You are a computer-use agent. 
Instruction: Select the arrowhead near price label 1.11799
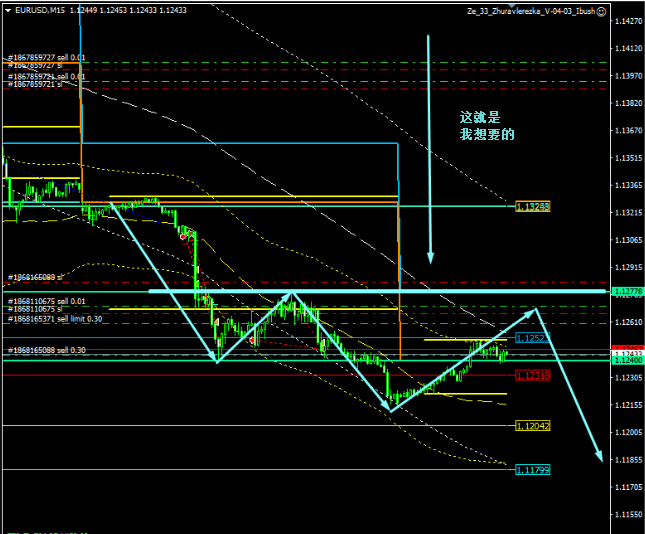[599, 456]
